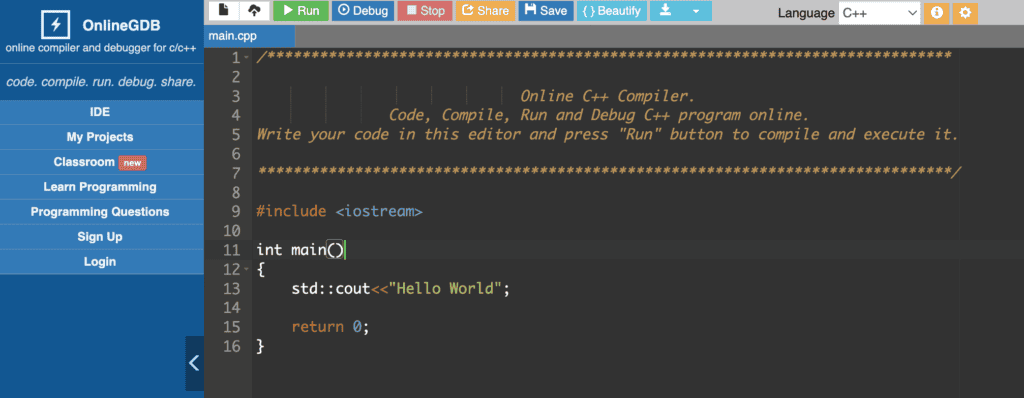Fold the main function body at line 12

246,269
